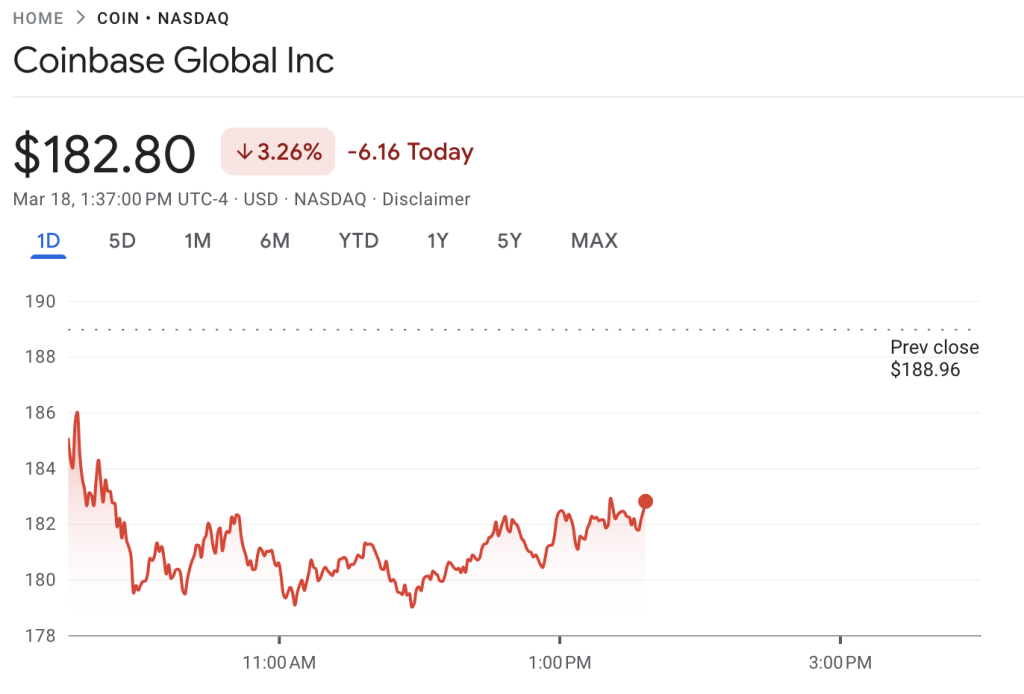
Task: Switch chart to YTD view
Action: pos(358,241)
